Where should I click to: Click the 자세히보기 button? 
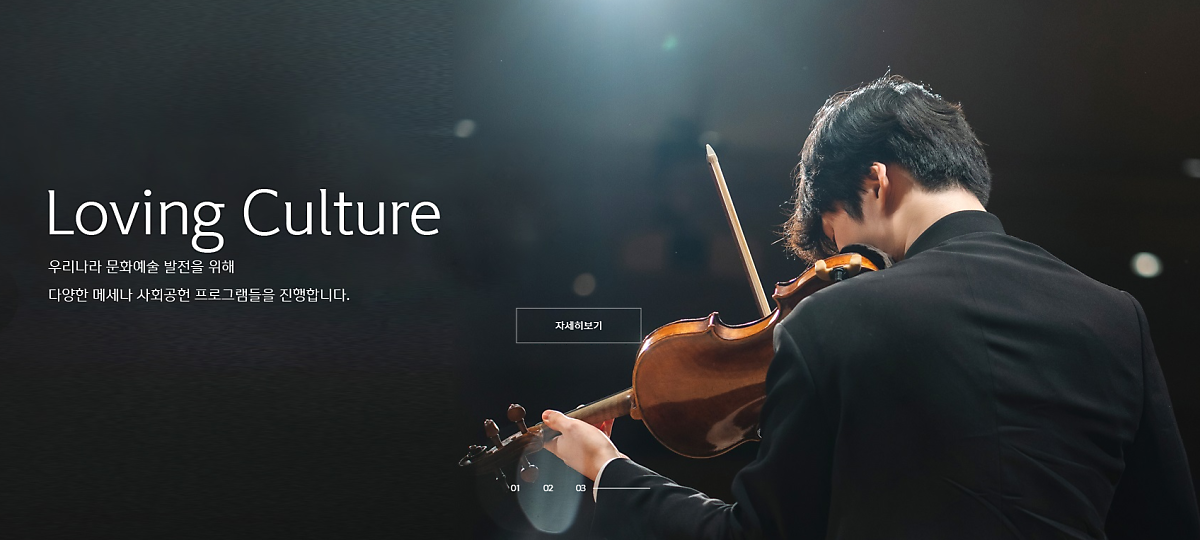pos(578,326)
